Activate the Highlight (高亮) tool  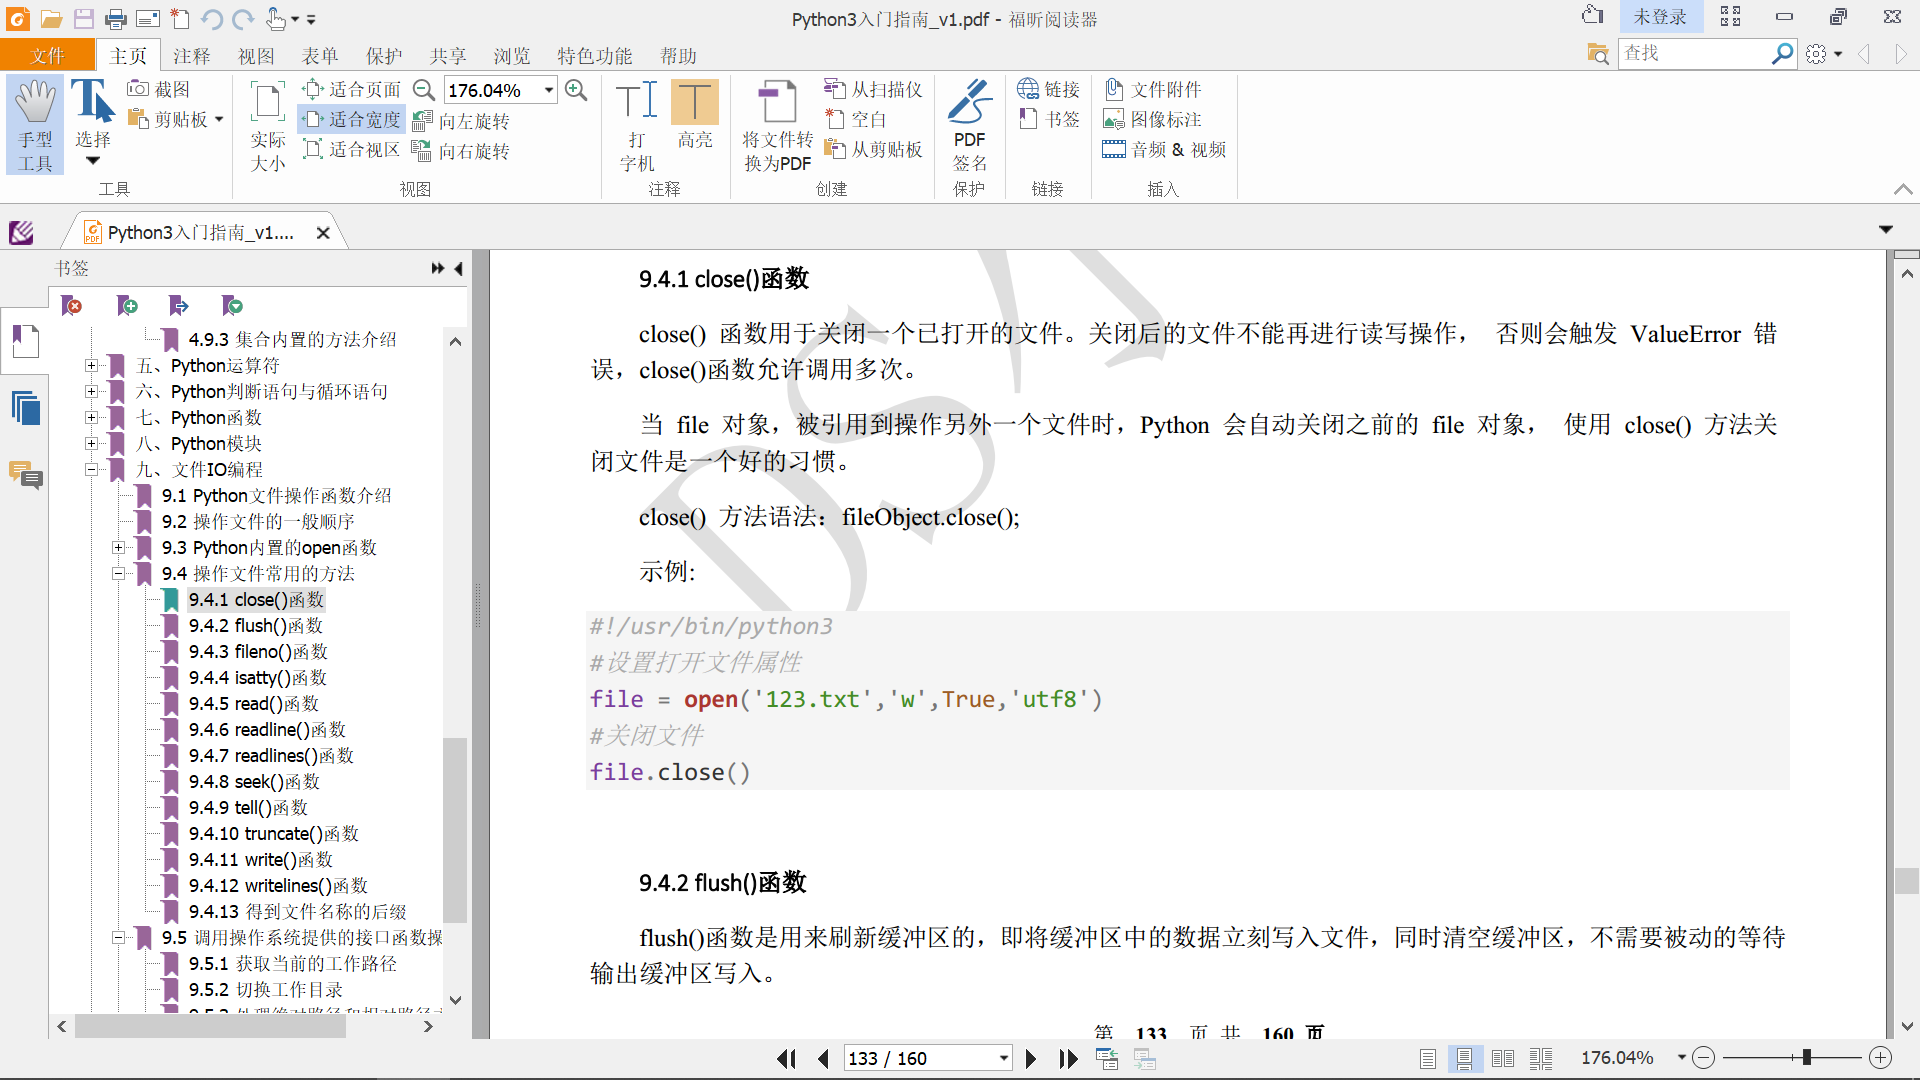[x=694, y=103]
